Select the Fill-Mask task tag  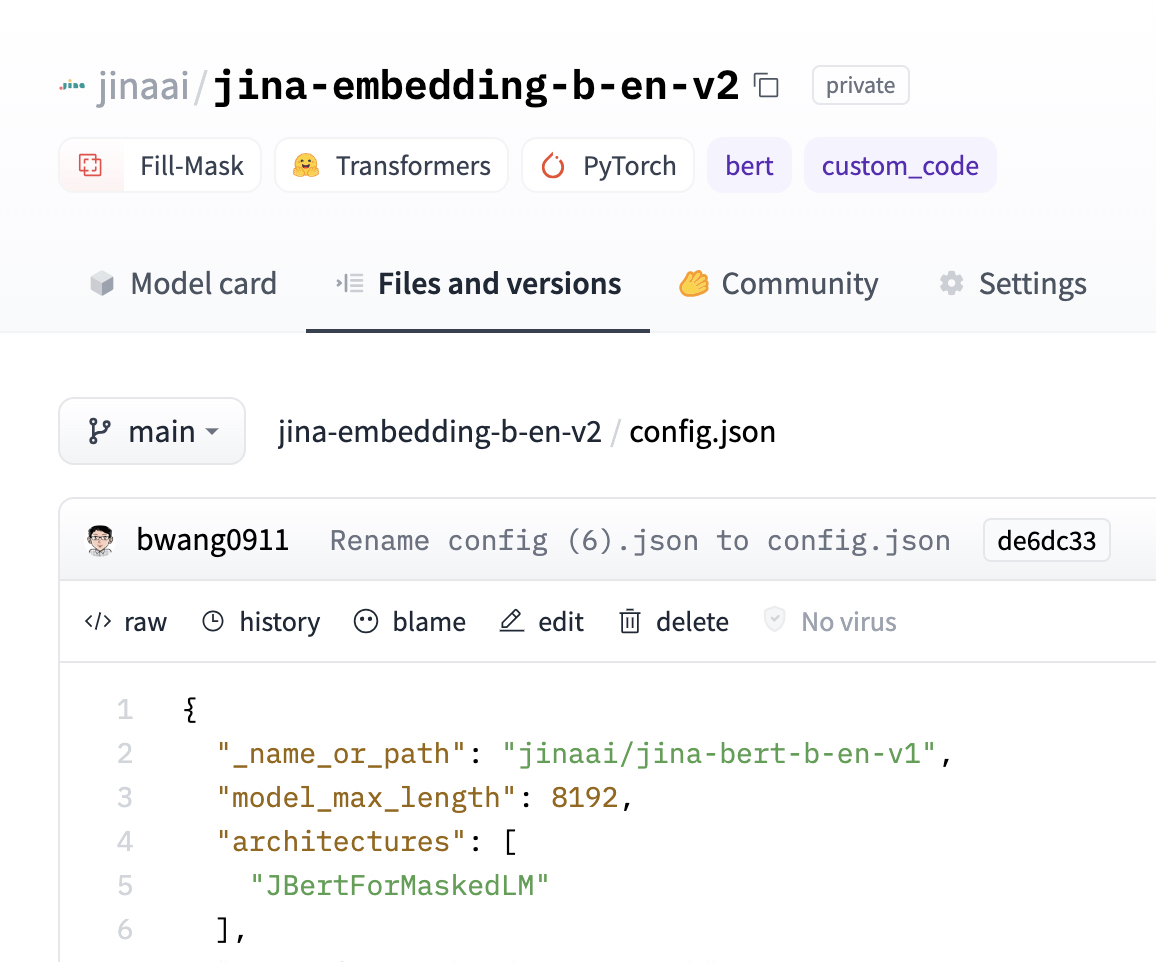coord(160,165)
